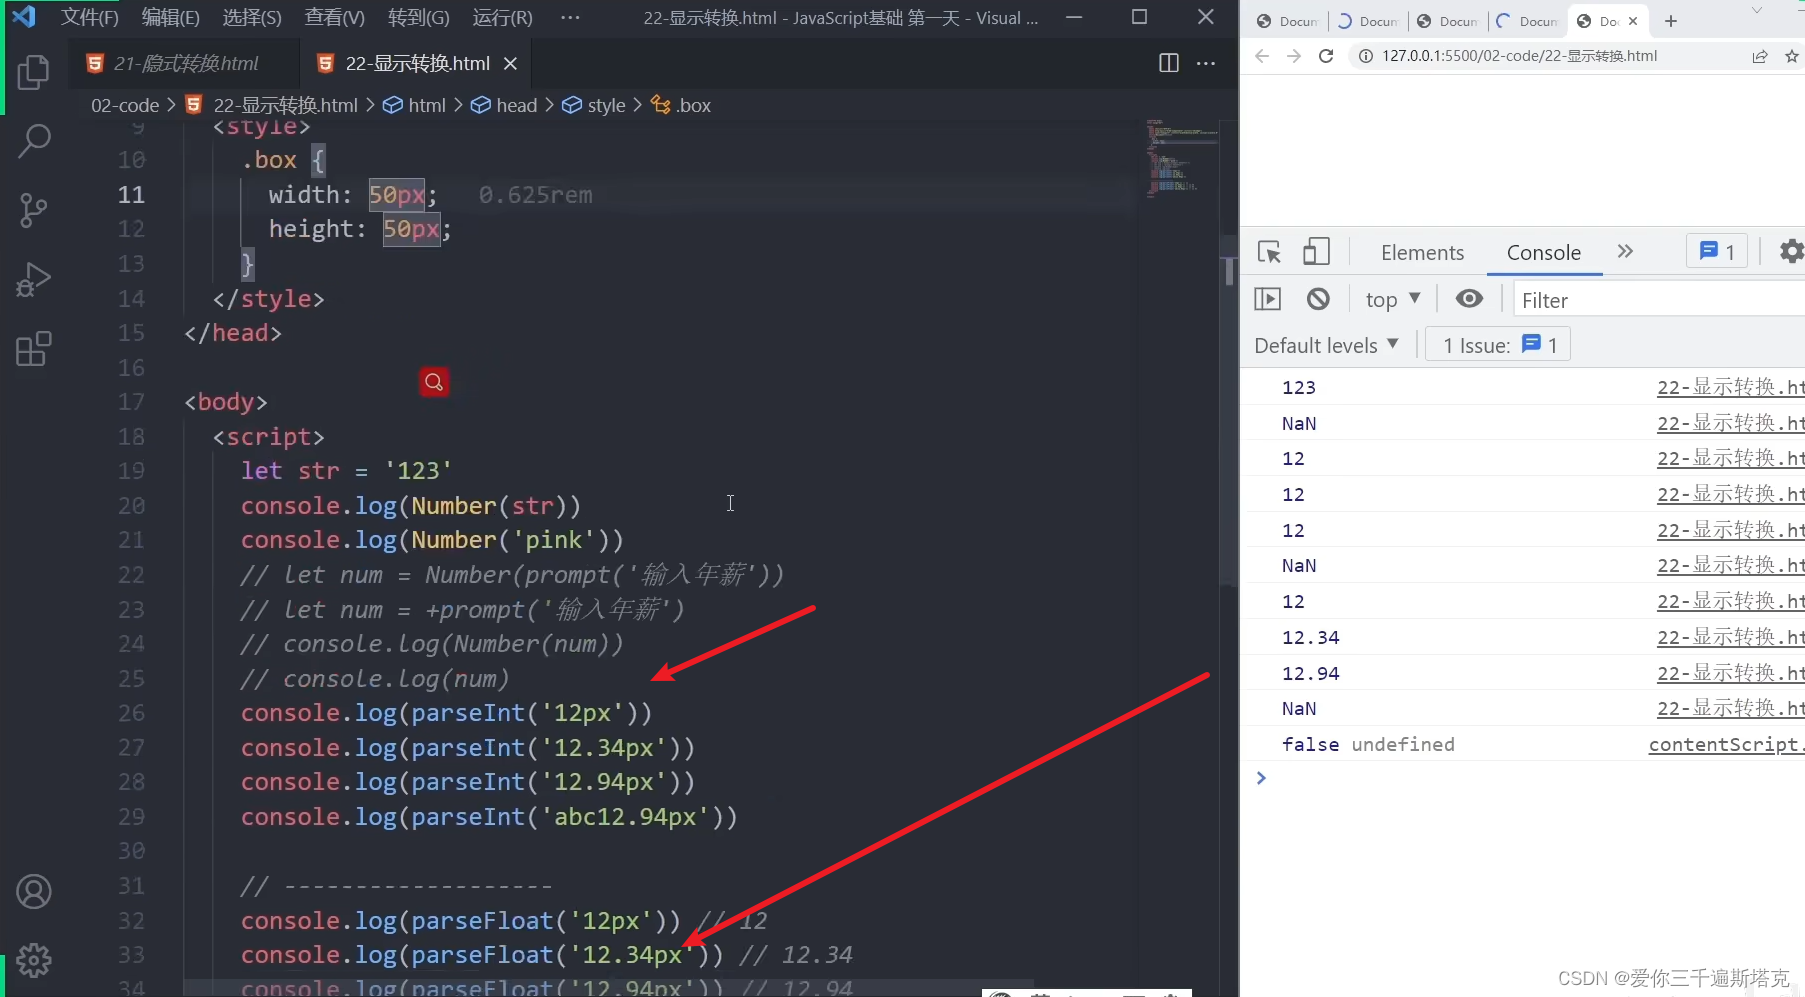Viewport: 1805px width, 997px height.
Task: Open the Run and Debug panel
Action: (x=34, y=280)
